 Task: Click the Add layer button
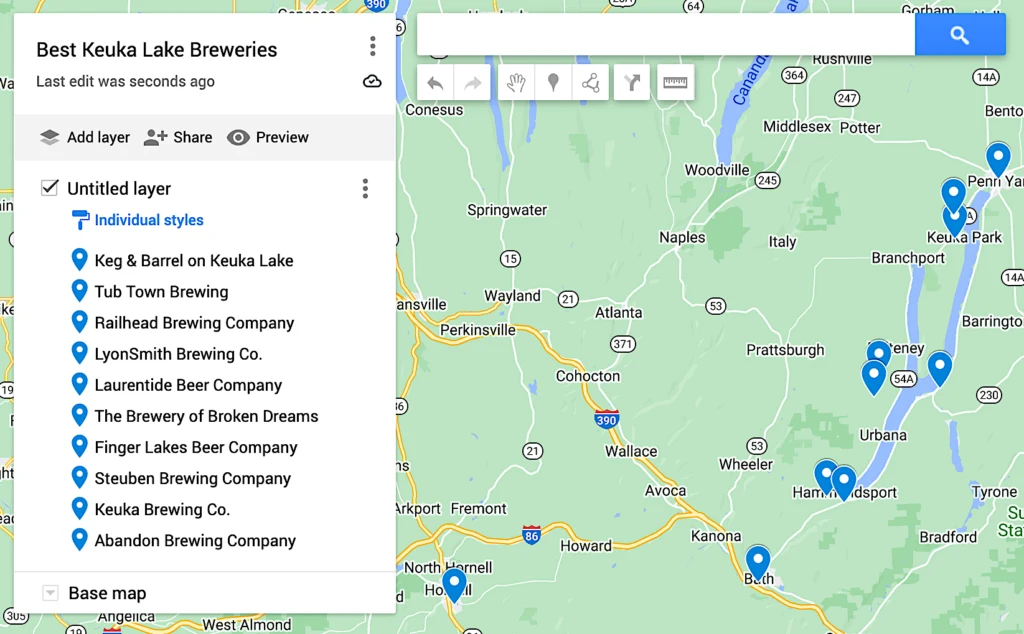[84, 137]
